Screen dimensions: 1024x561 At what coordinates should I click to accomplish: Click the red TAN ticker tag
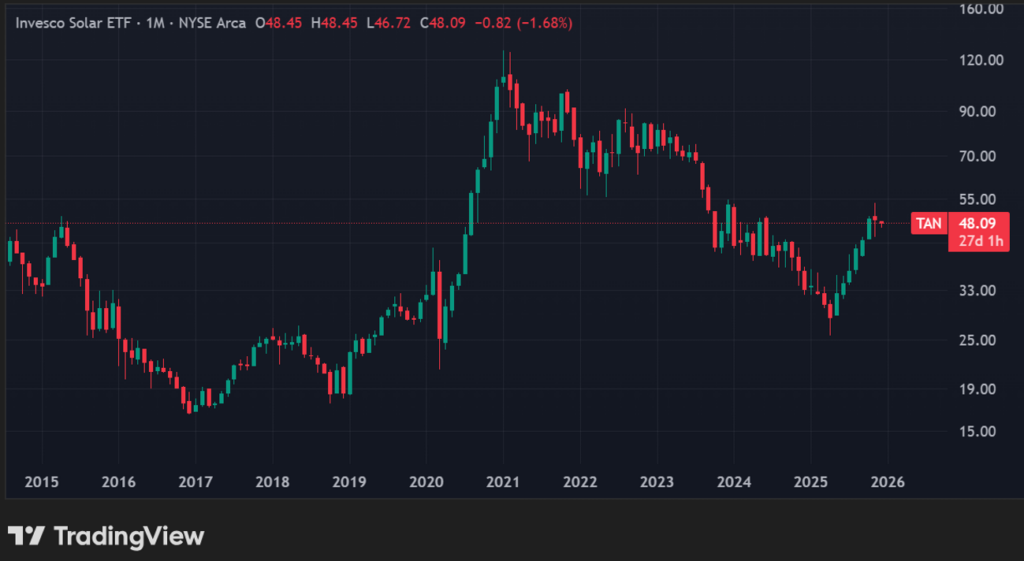click(929, 224)
